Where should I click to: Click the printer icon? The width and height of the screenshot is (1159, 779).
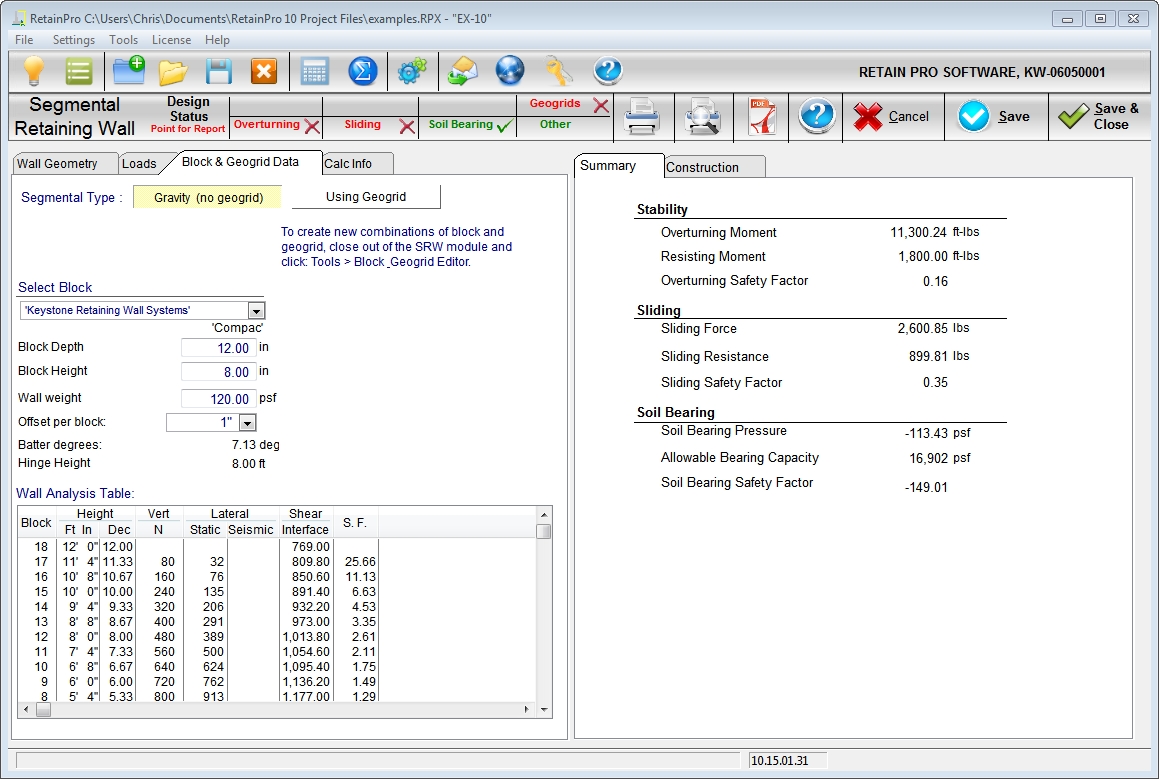point(641,117)
